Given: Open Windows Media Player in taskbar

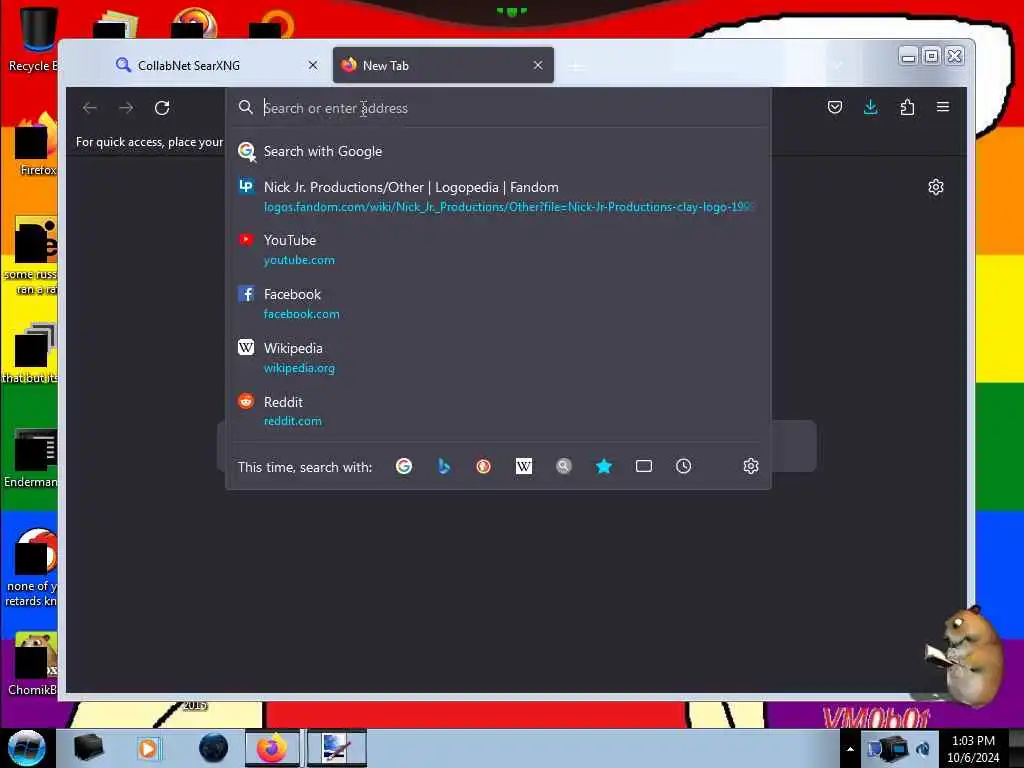Looking at the screenshot, I should point(148,748).
